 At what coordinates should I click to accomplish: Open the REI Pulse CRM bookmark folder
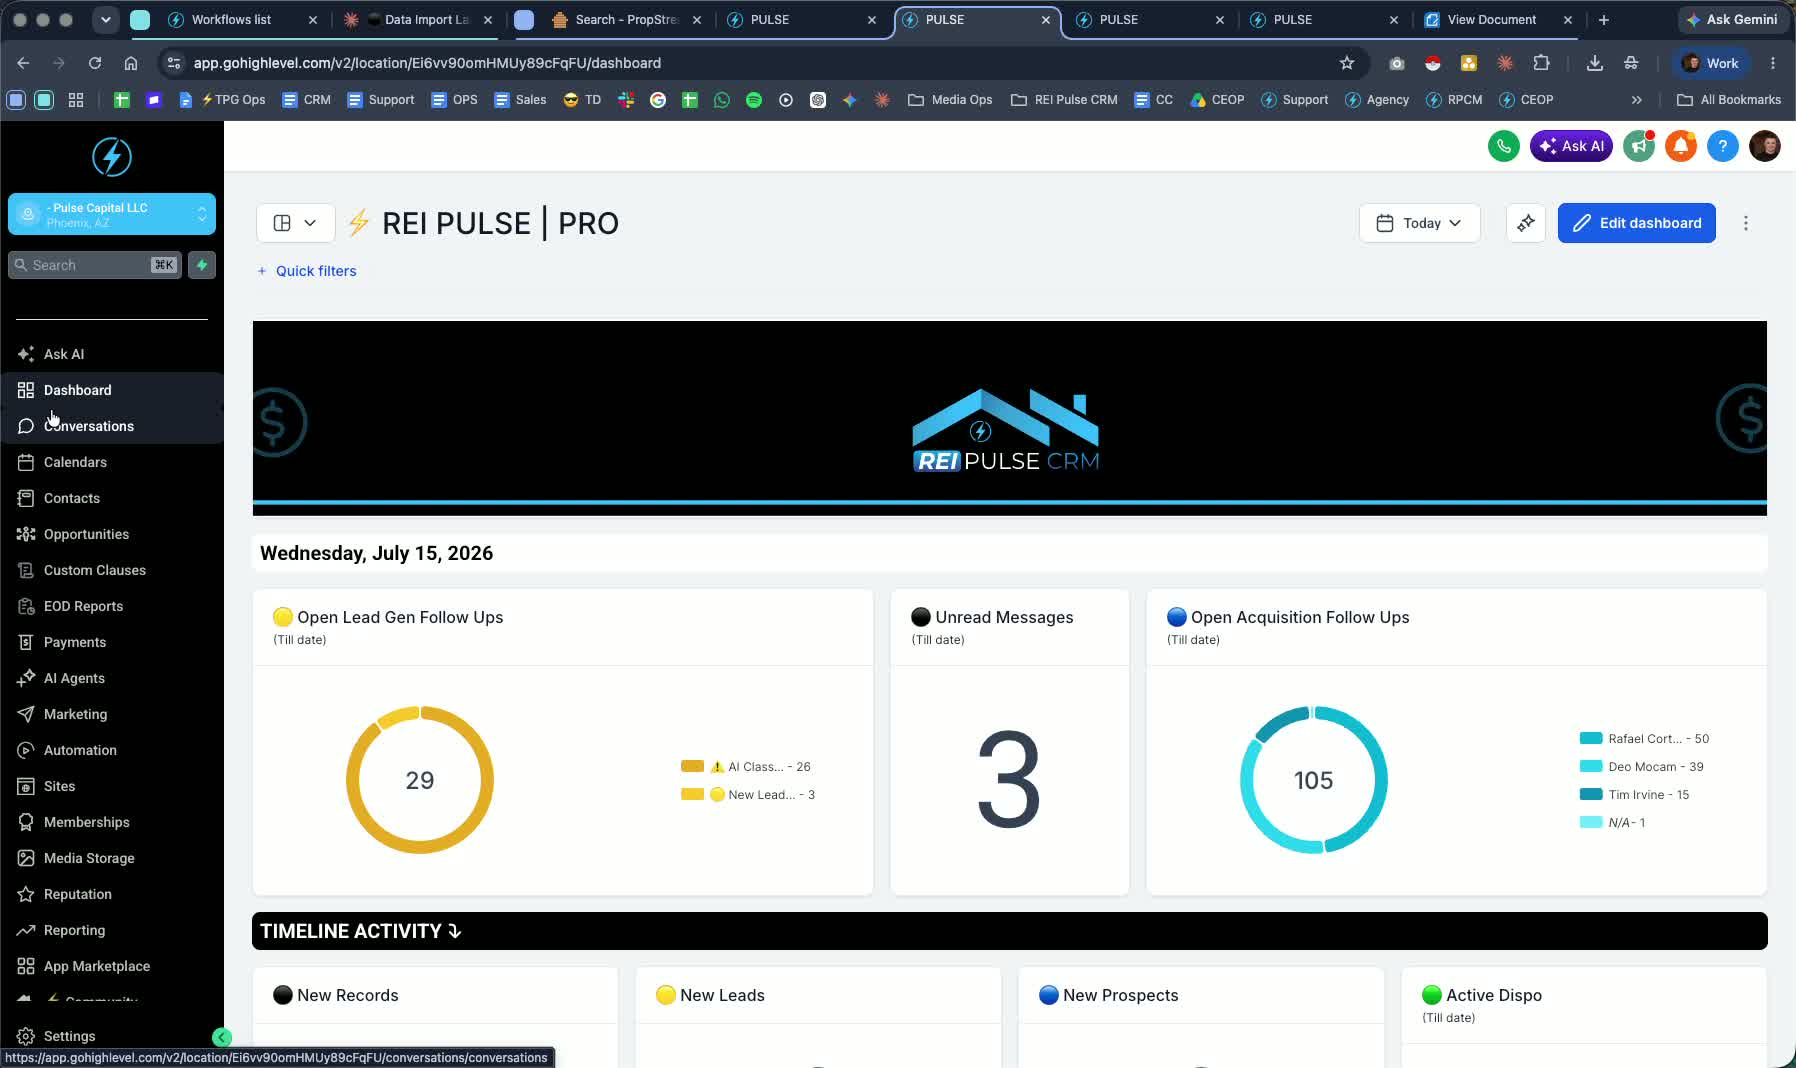point(1064,100)
